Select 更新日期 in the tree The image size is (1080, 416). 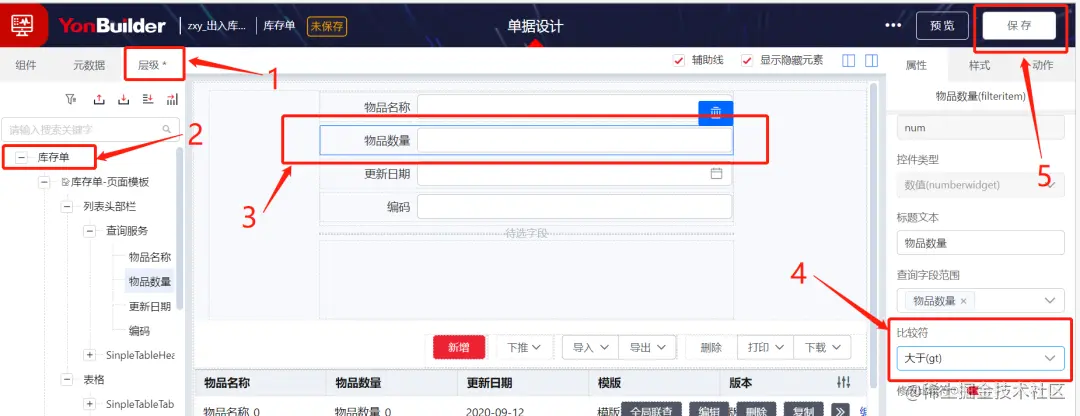tap(149, 306)
